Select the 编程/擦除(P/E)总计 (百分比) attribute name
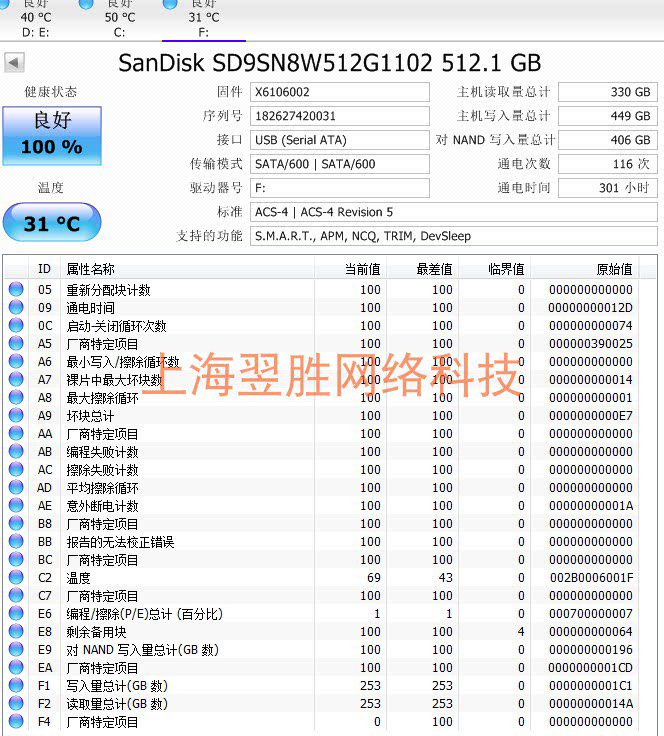The height and width of the screenshot is (736, 664). 145,614
